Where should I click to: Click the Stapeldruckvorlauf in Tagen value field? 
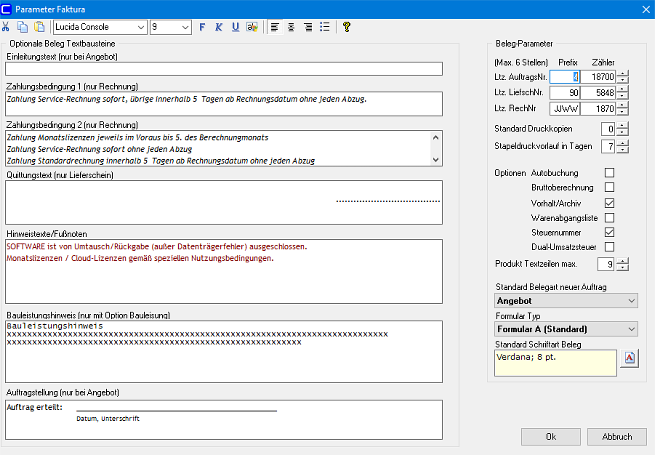point(608,147)
